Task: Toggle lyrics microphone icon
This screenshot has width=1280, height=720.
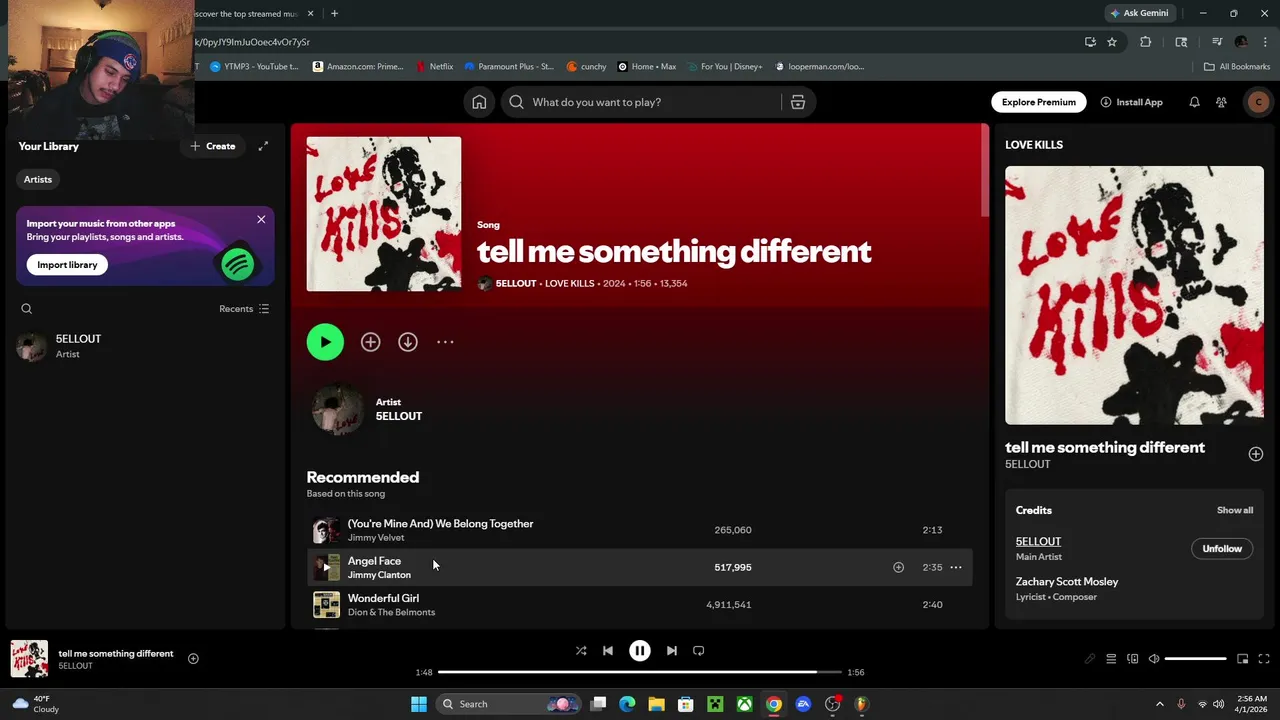Action: (x=1090, y=659)
